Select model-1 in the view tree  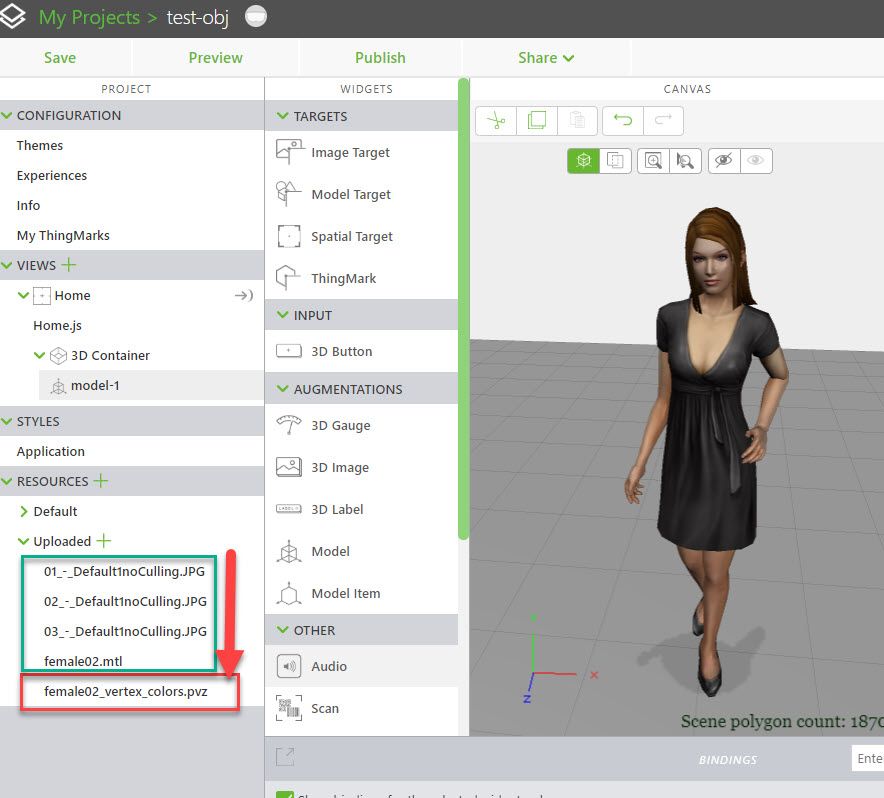tap(95, 385)
